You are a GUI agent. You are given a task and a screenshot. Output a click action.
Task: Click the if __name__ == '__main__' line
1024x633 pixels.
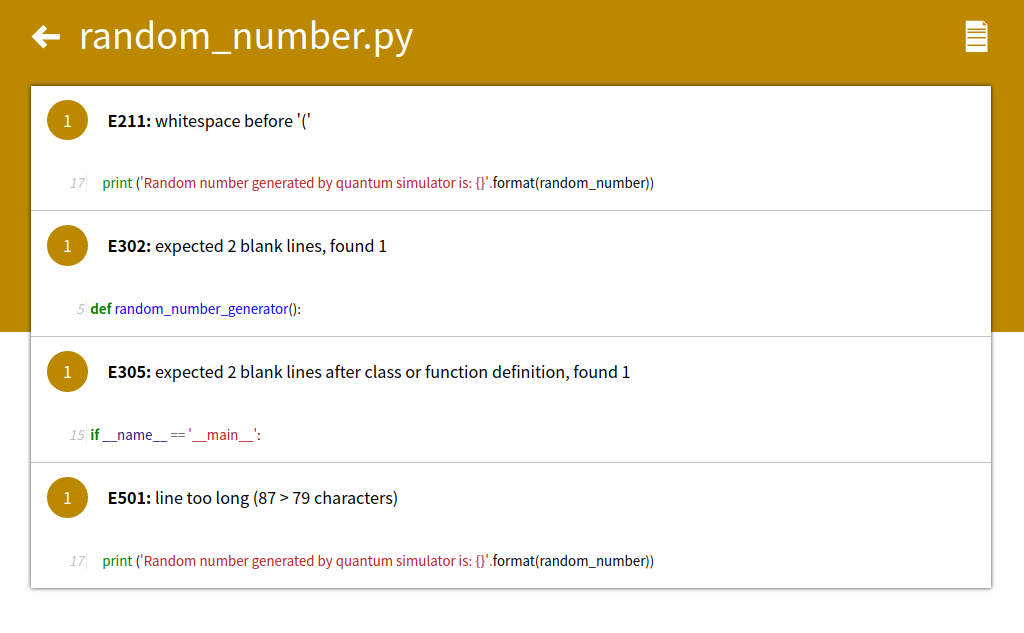pyautogui.click(x=176, y=435)
